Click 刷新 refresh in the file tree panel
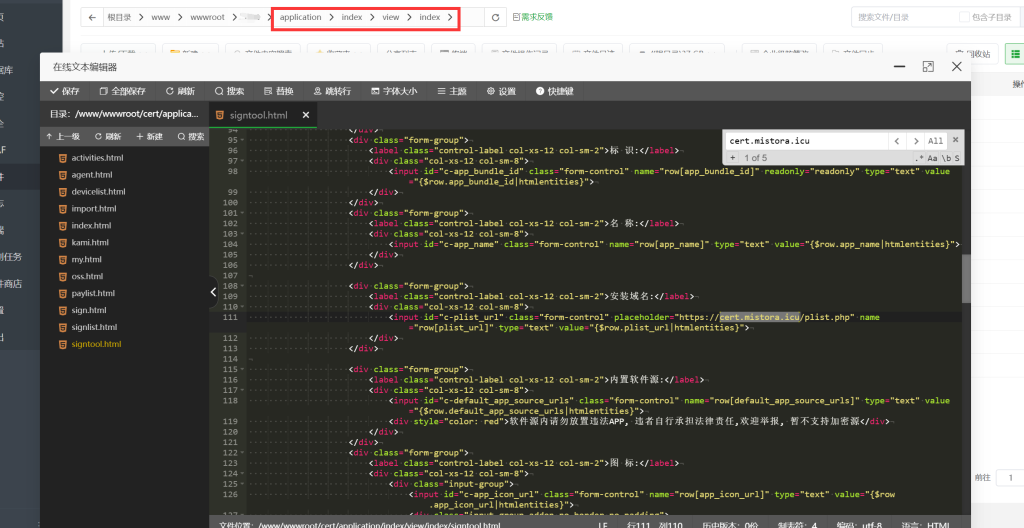Image resolution: width=1024 pixels, height=528 pixels. (x=108, y=137)
